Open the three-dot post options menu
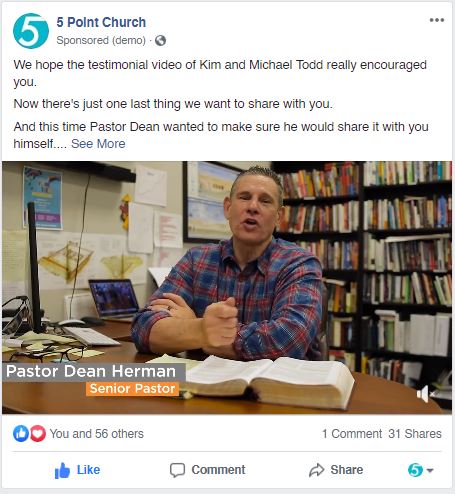455x494 pixels. click(x=437, y=20)
